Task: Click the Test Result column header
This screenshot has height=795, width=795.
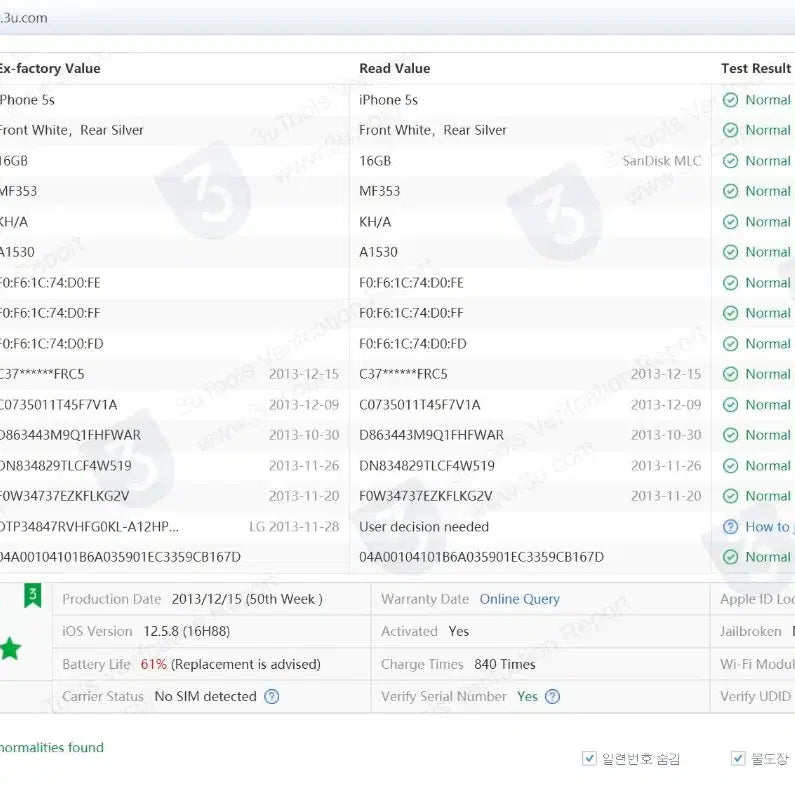Action: click(756, 68)
